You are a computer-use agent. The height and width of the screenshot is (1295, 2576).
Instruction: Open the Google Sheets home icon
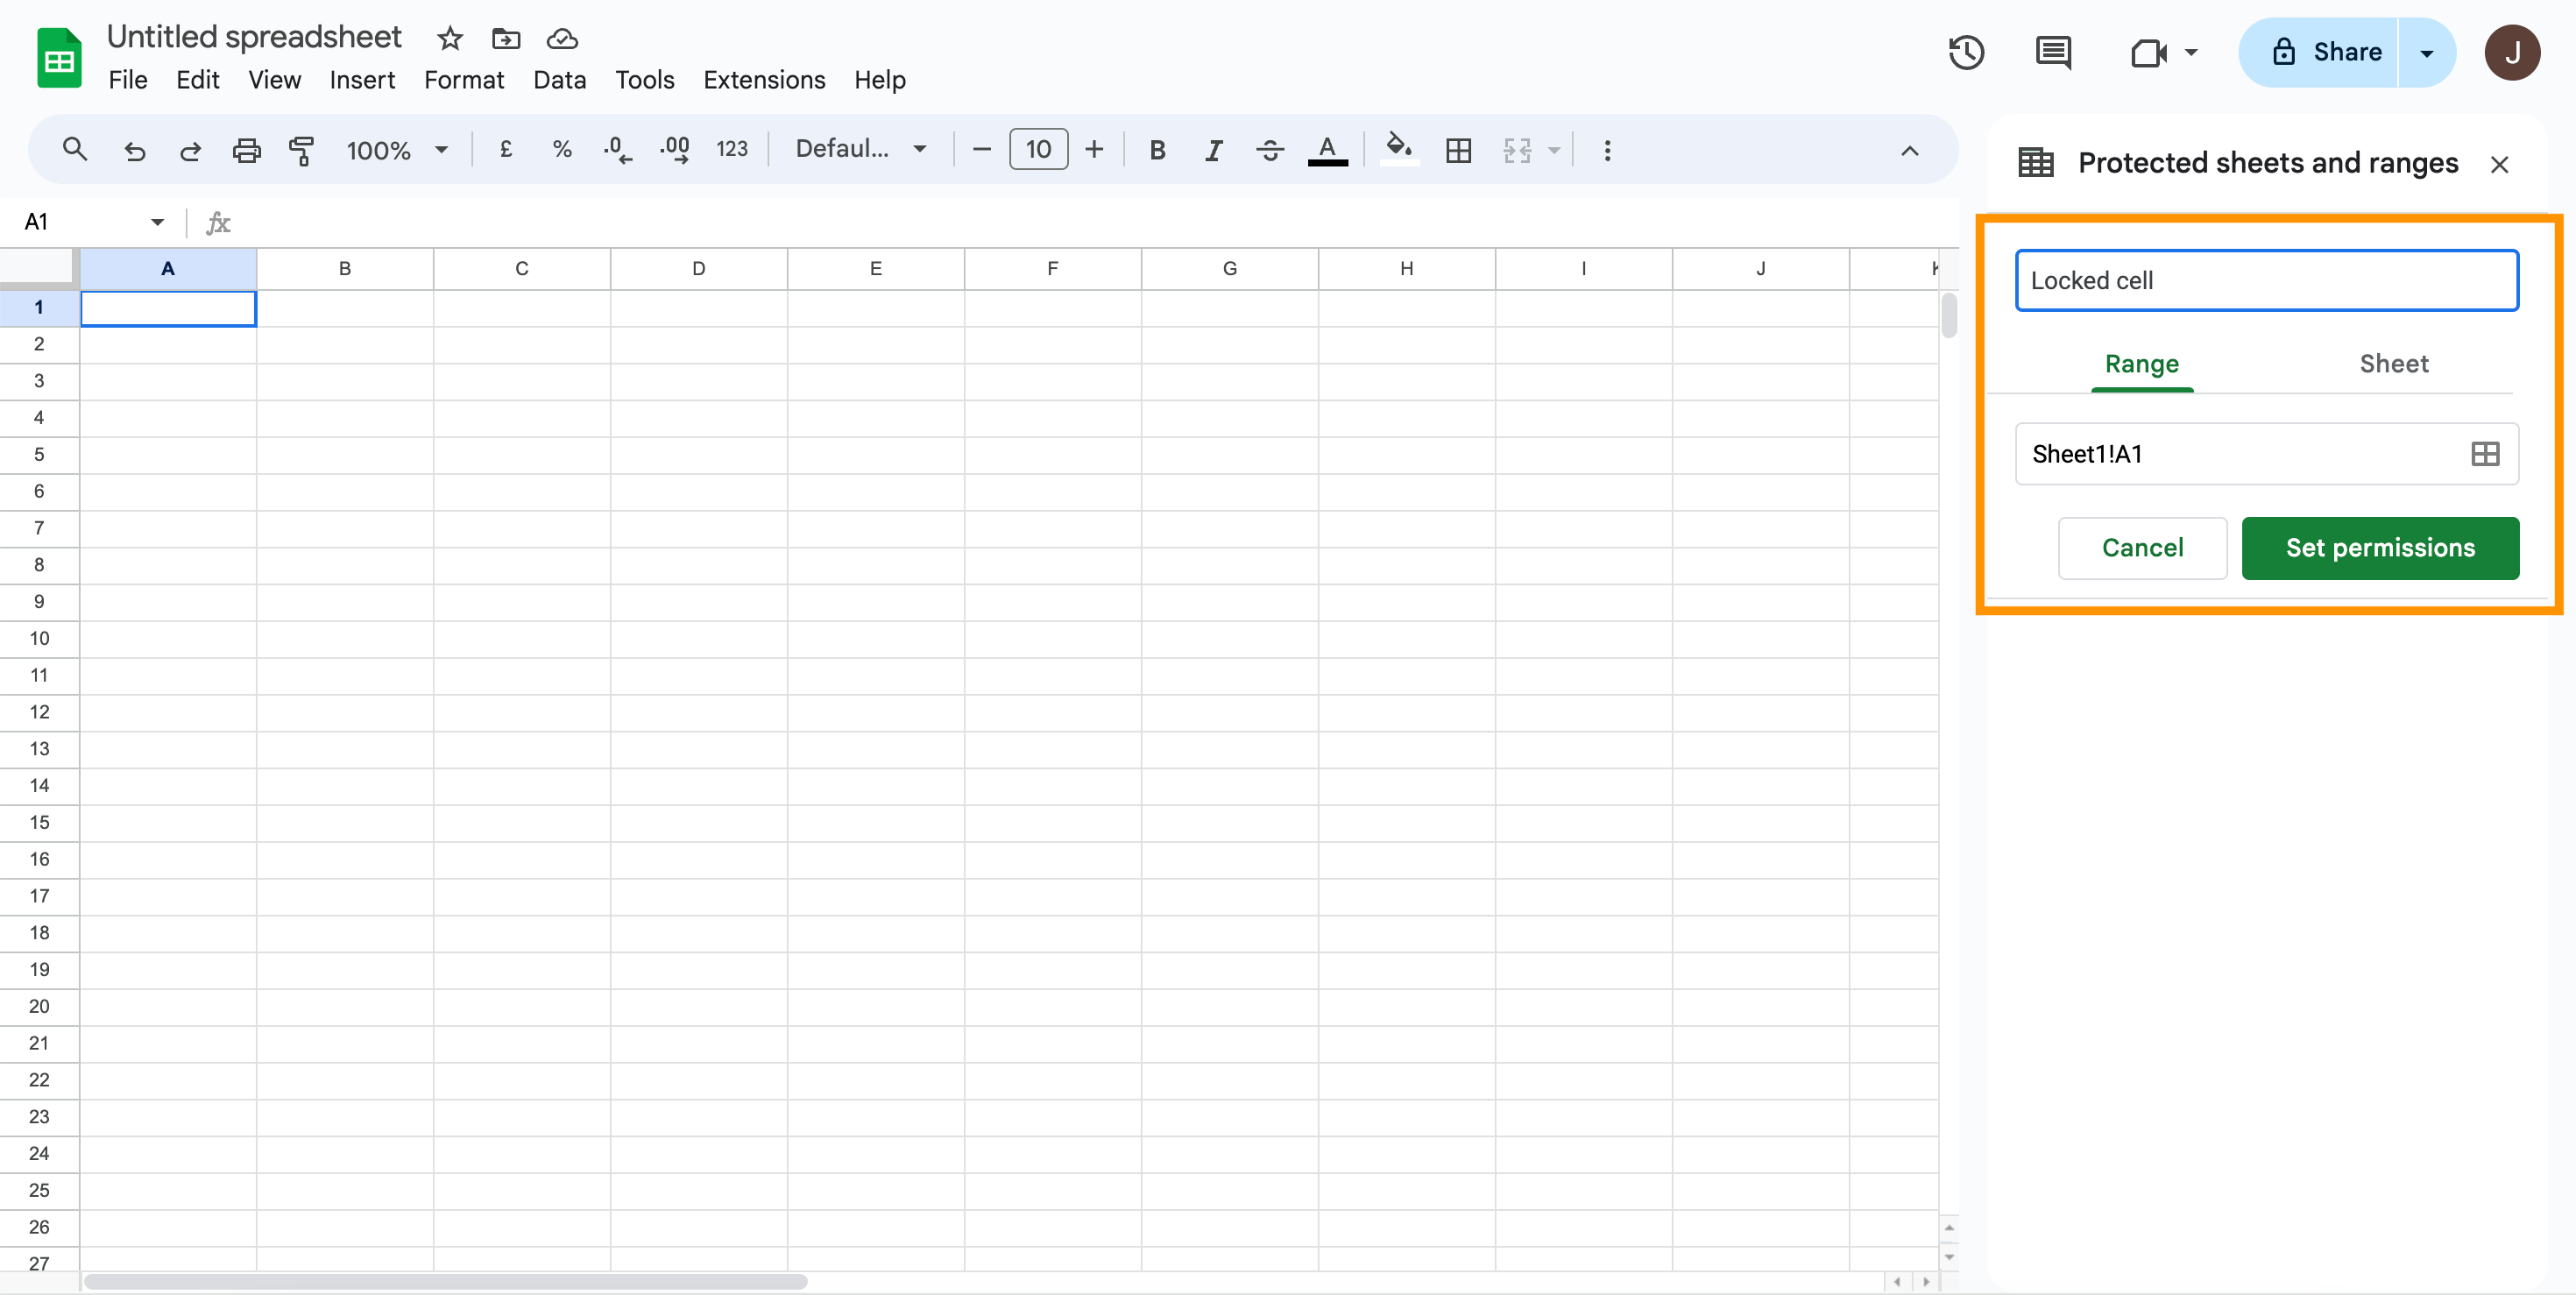(x=59, y=58)
